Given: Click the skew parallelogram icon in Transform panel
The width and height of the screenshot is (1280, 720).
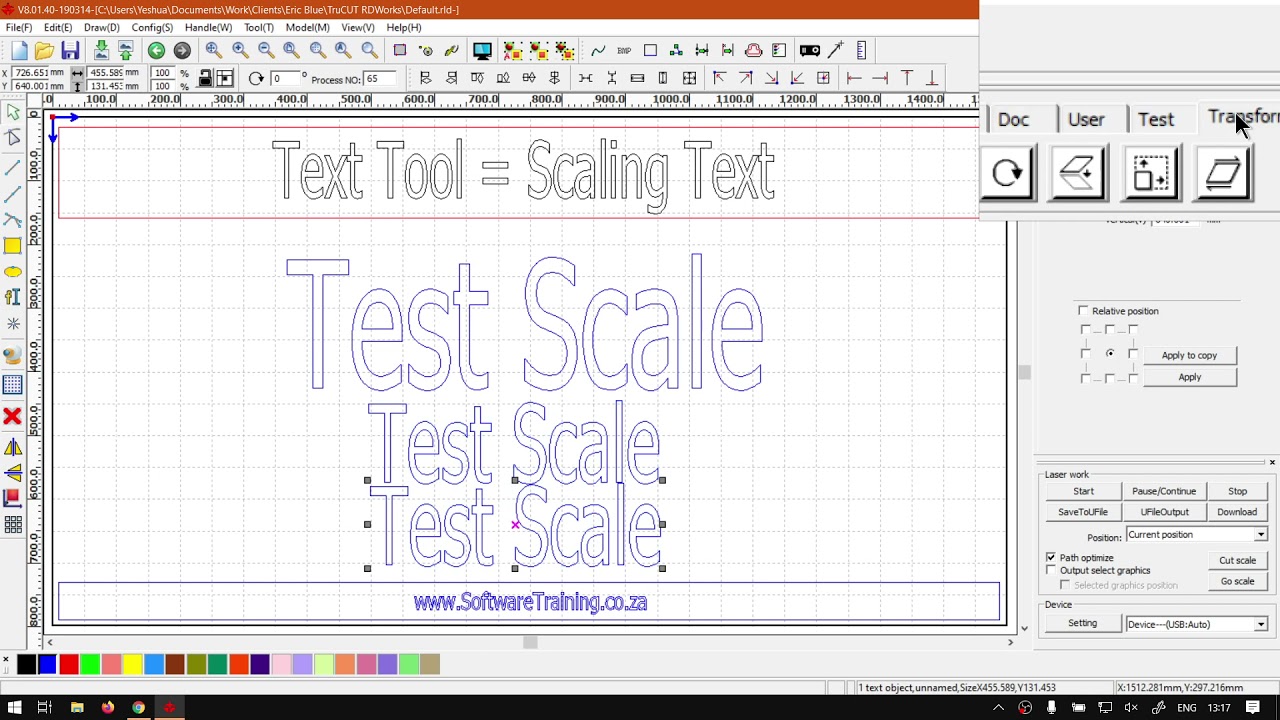Looking at the screenshot, I should (1223, 173).
